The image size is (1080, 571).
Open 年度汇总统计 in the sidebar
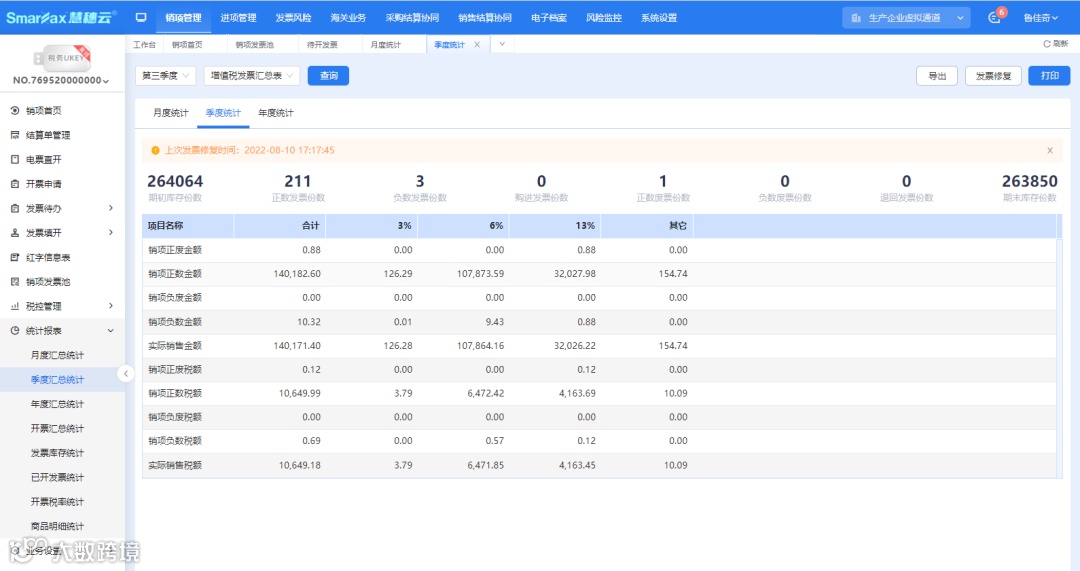[57, 404]
